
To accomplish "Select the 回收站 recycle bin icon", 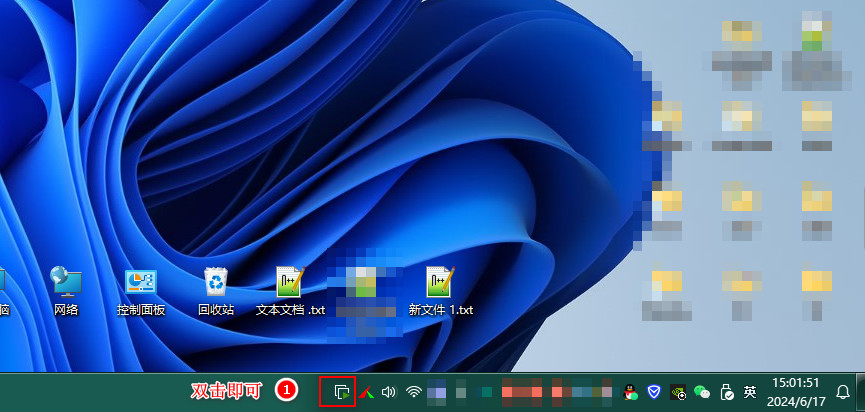I will 215,291.
